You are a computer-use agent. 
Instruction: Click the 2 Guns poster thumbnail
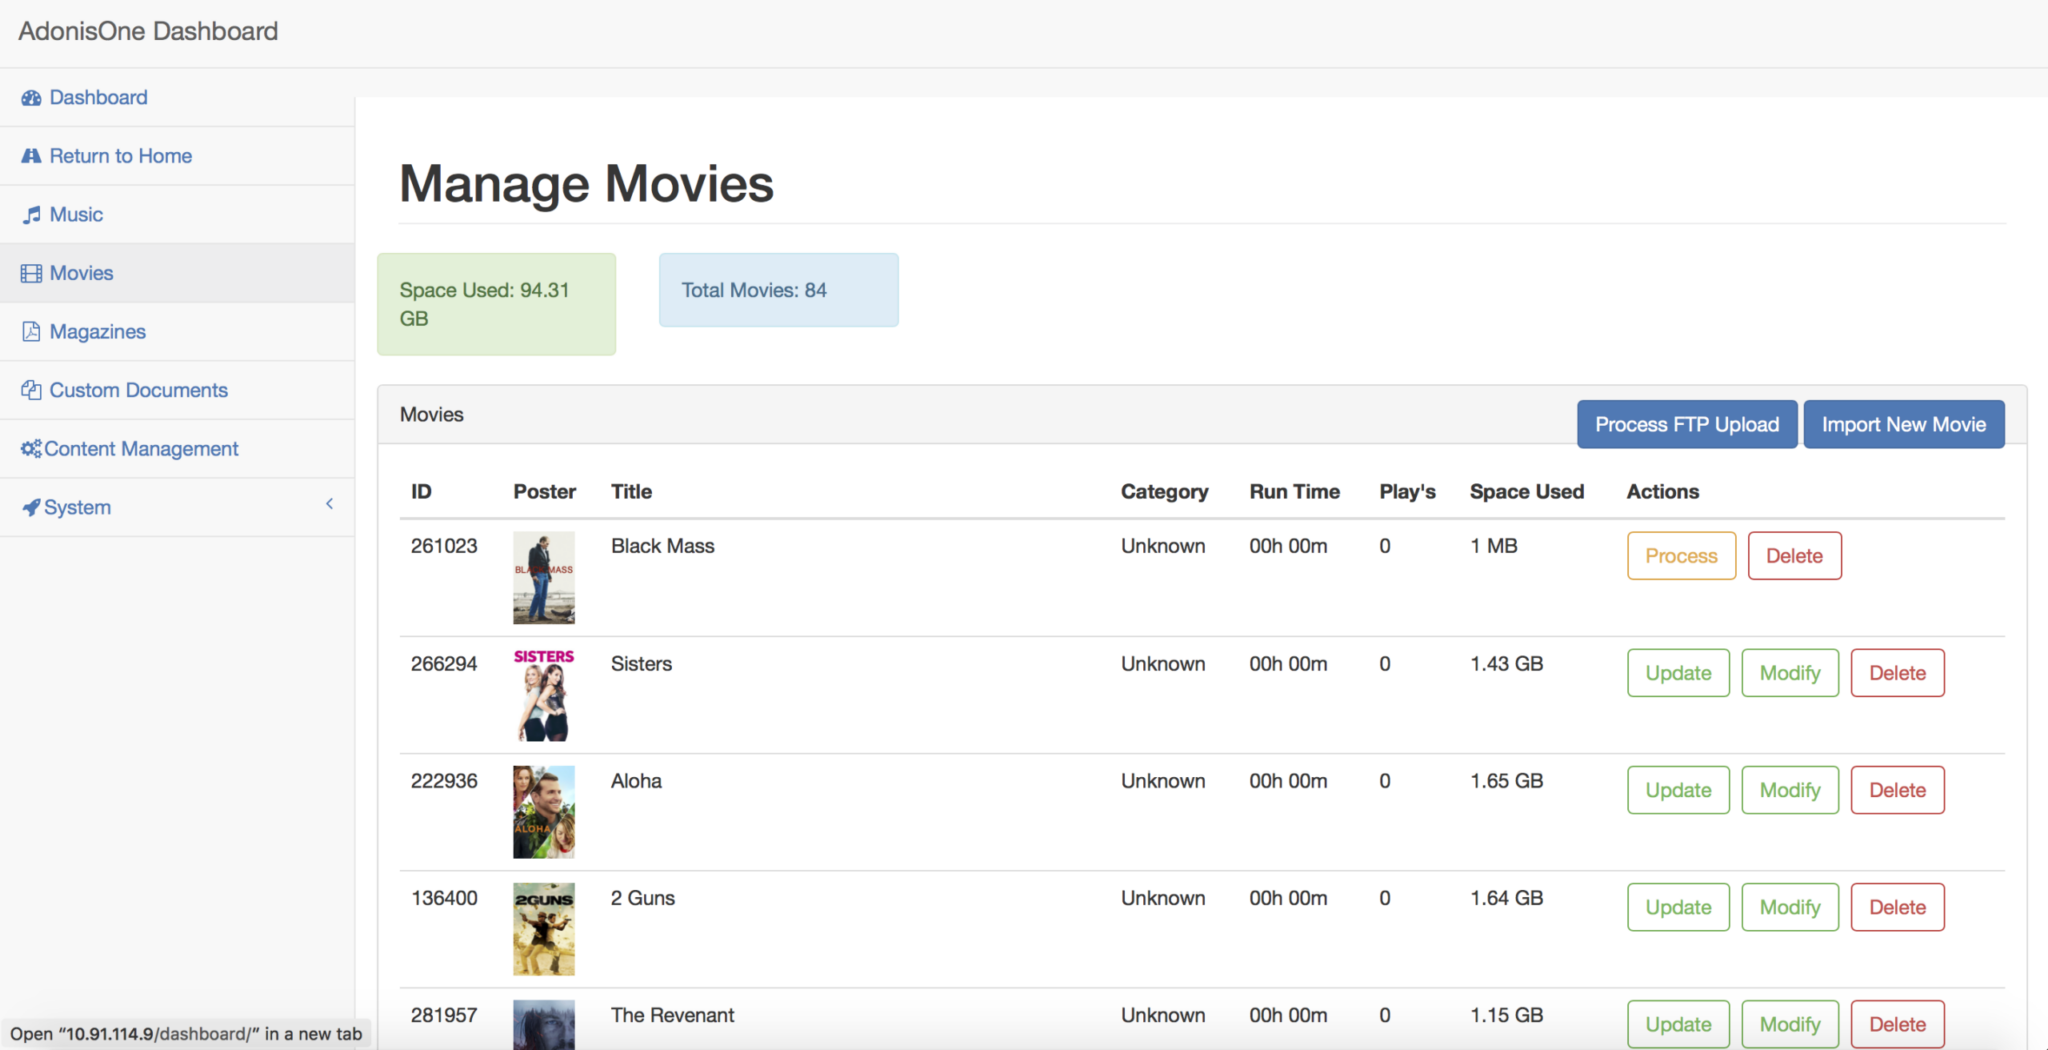click(544, 929)
